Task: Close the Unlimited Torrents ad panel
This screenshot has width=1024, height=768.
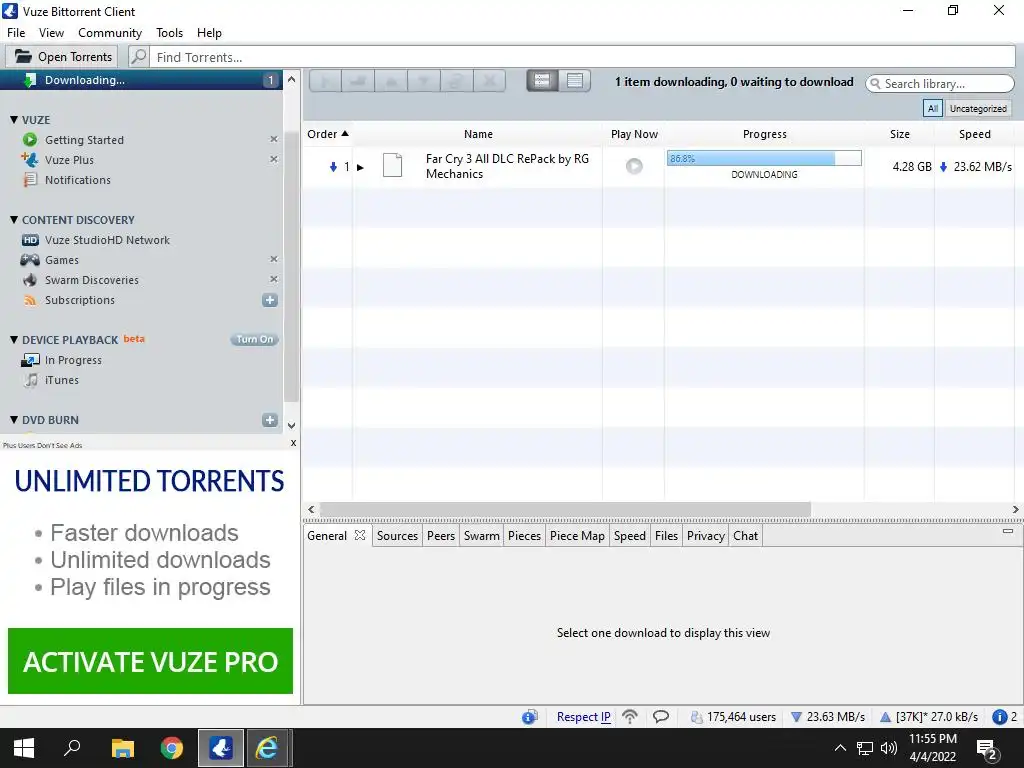Action: point(293,443)
